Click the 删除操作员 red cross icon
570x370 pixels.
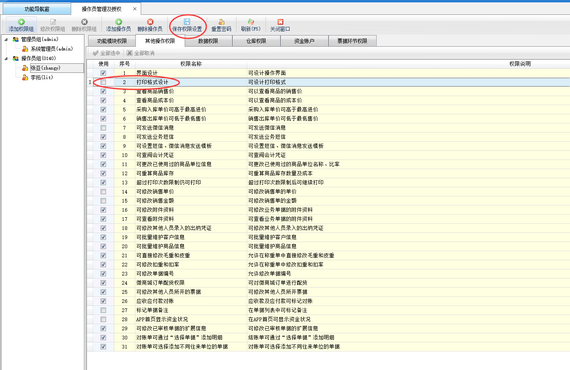point(150,22)
